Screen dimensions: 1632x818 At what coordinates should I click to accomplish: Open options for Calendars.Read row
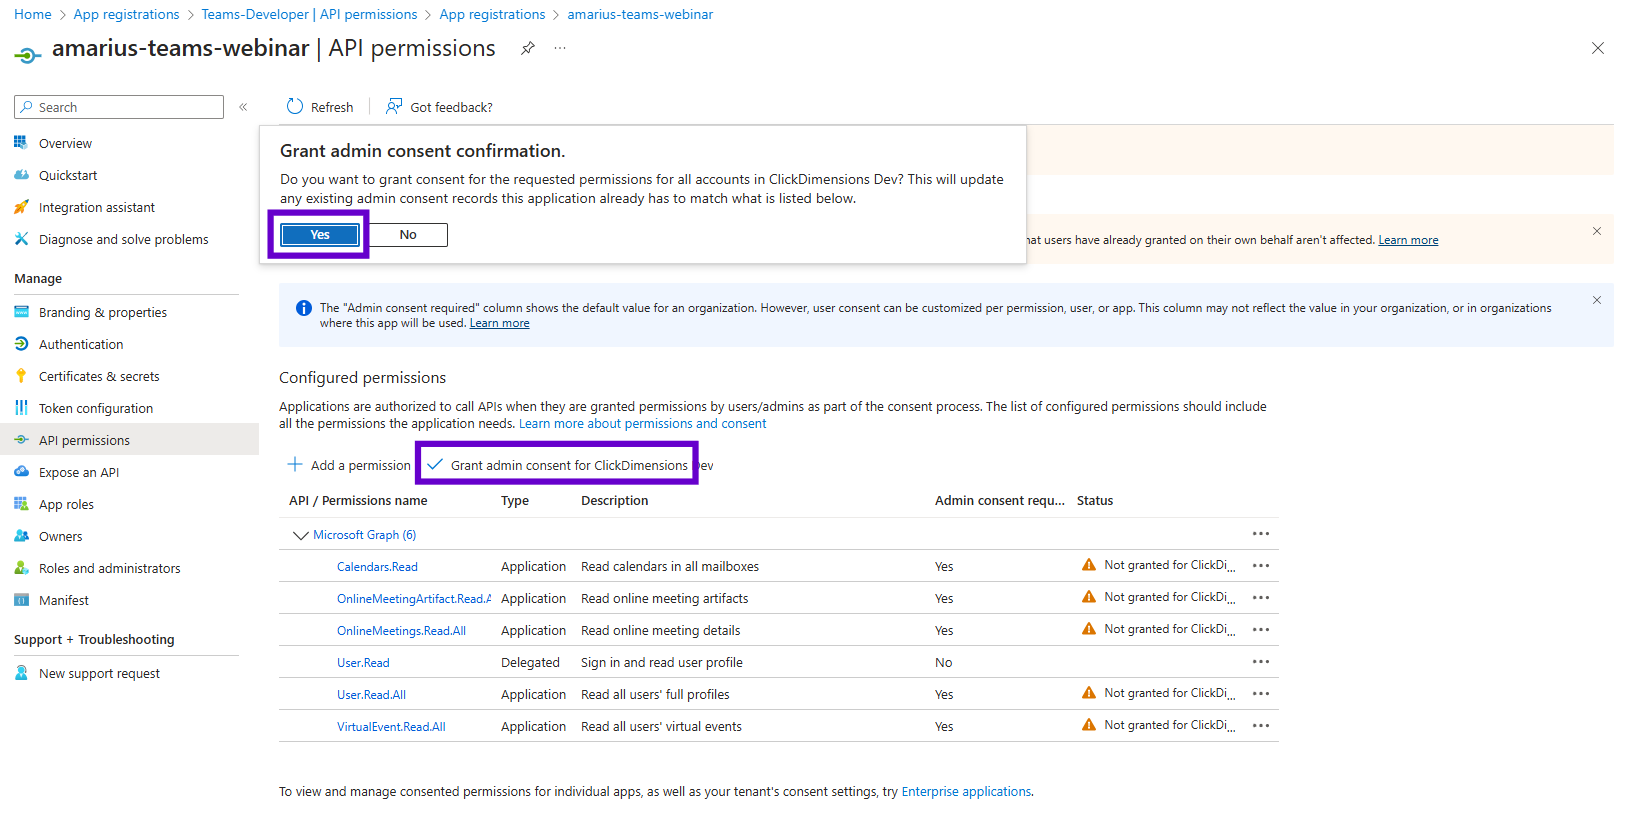1261,566
